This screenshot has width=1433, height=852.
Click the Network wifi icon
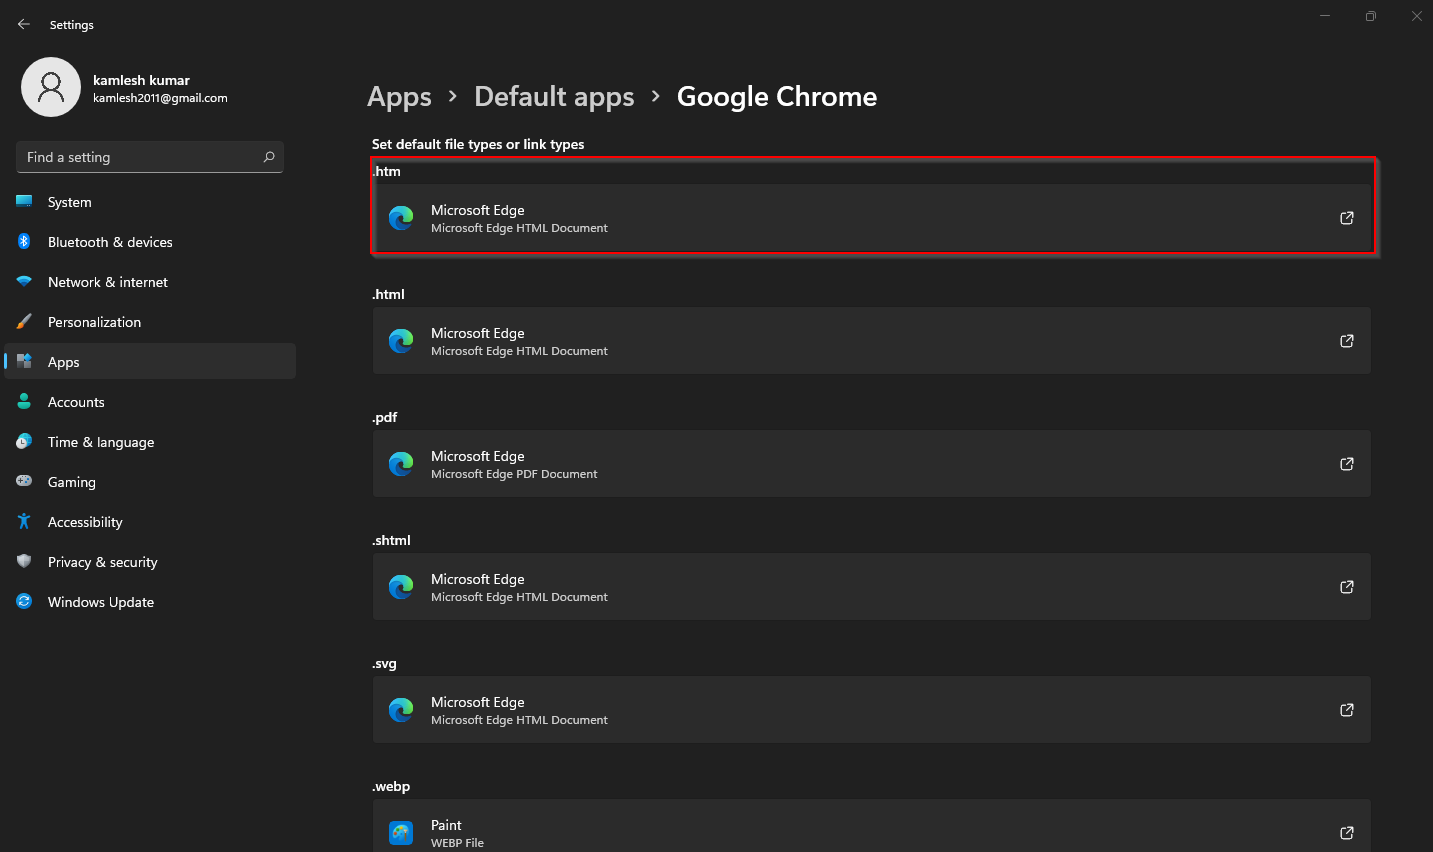click(x=24, y=281)
